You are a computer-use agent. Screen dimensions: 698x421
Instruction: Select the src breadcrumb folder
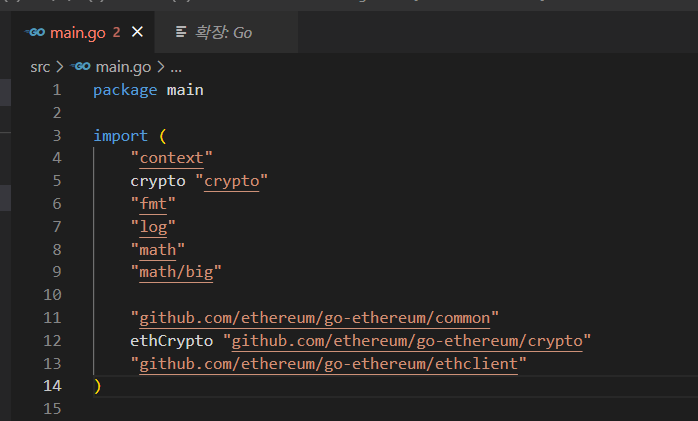[40, 67]
